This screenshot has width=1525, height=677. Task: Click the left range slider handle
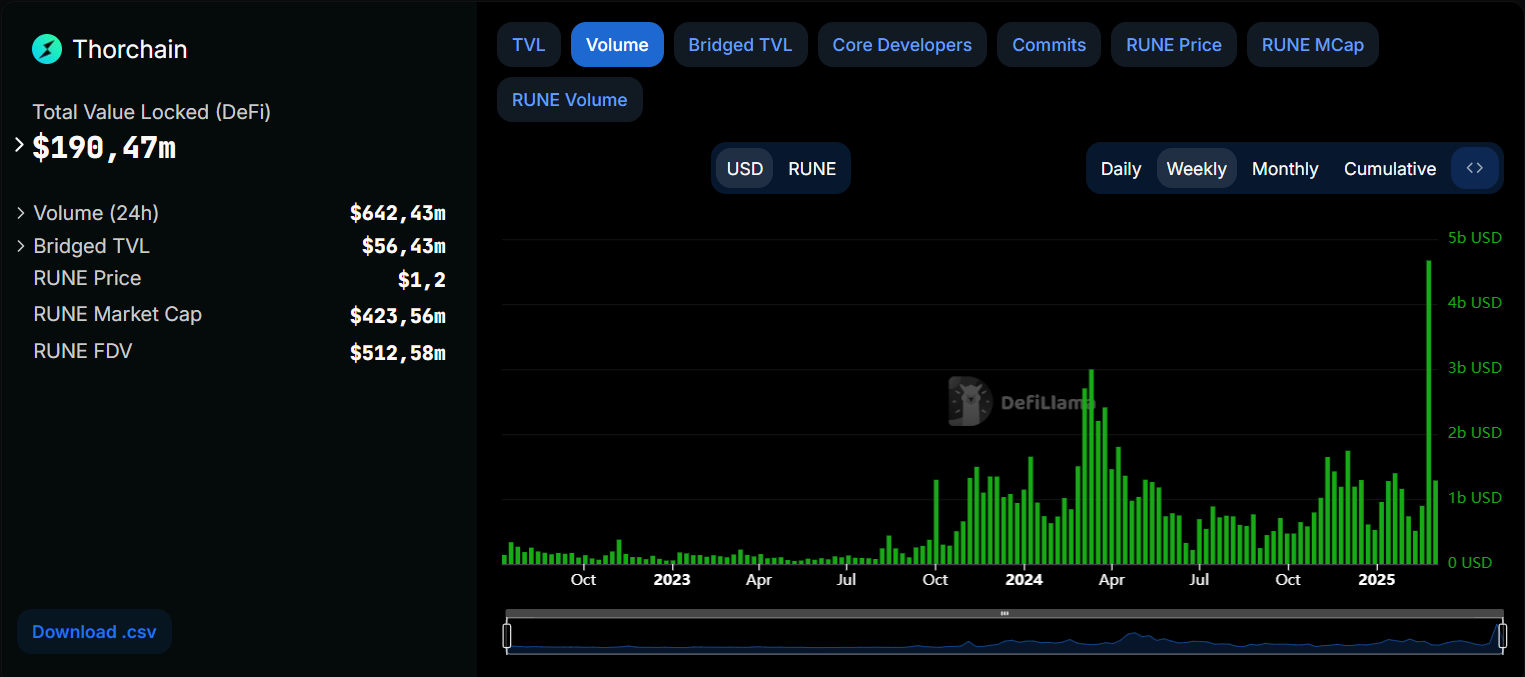pos(507,635)
